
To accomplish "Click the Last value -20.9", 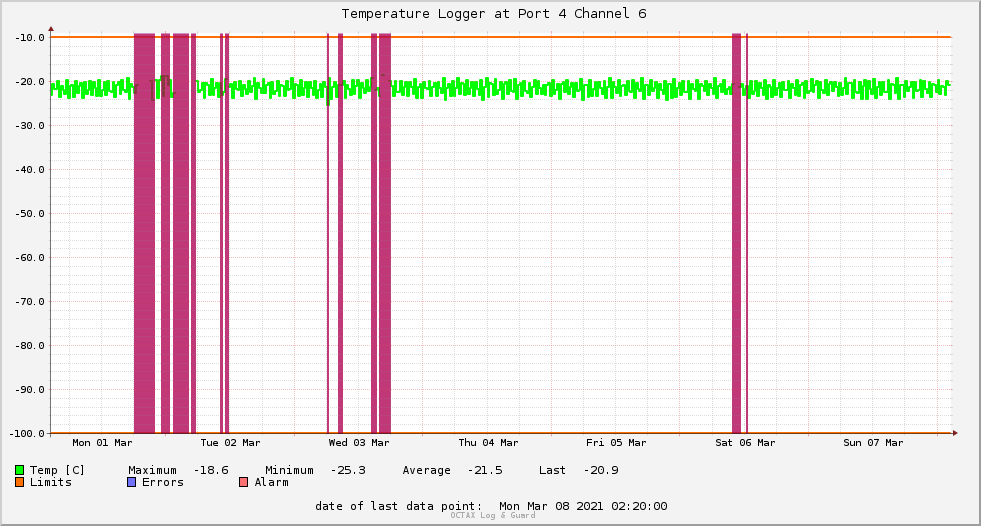I will [x=601, y=470].
